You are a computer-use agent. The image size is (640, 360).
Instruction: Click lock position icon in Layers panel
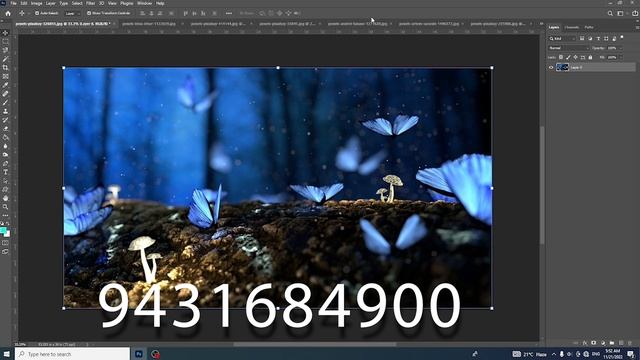[576, 58]
